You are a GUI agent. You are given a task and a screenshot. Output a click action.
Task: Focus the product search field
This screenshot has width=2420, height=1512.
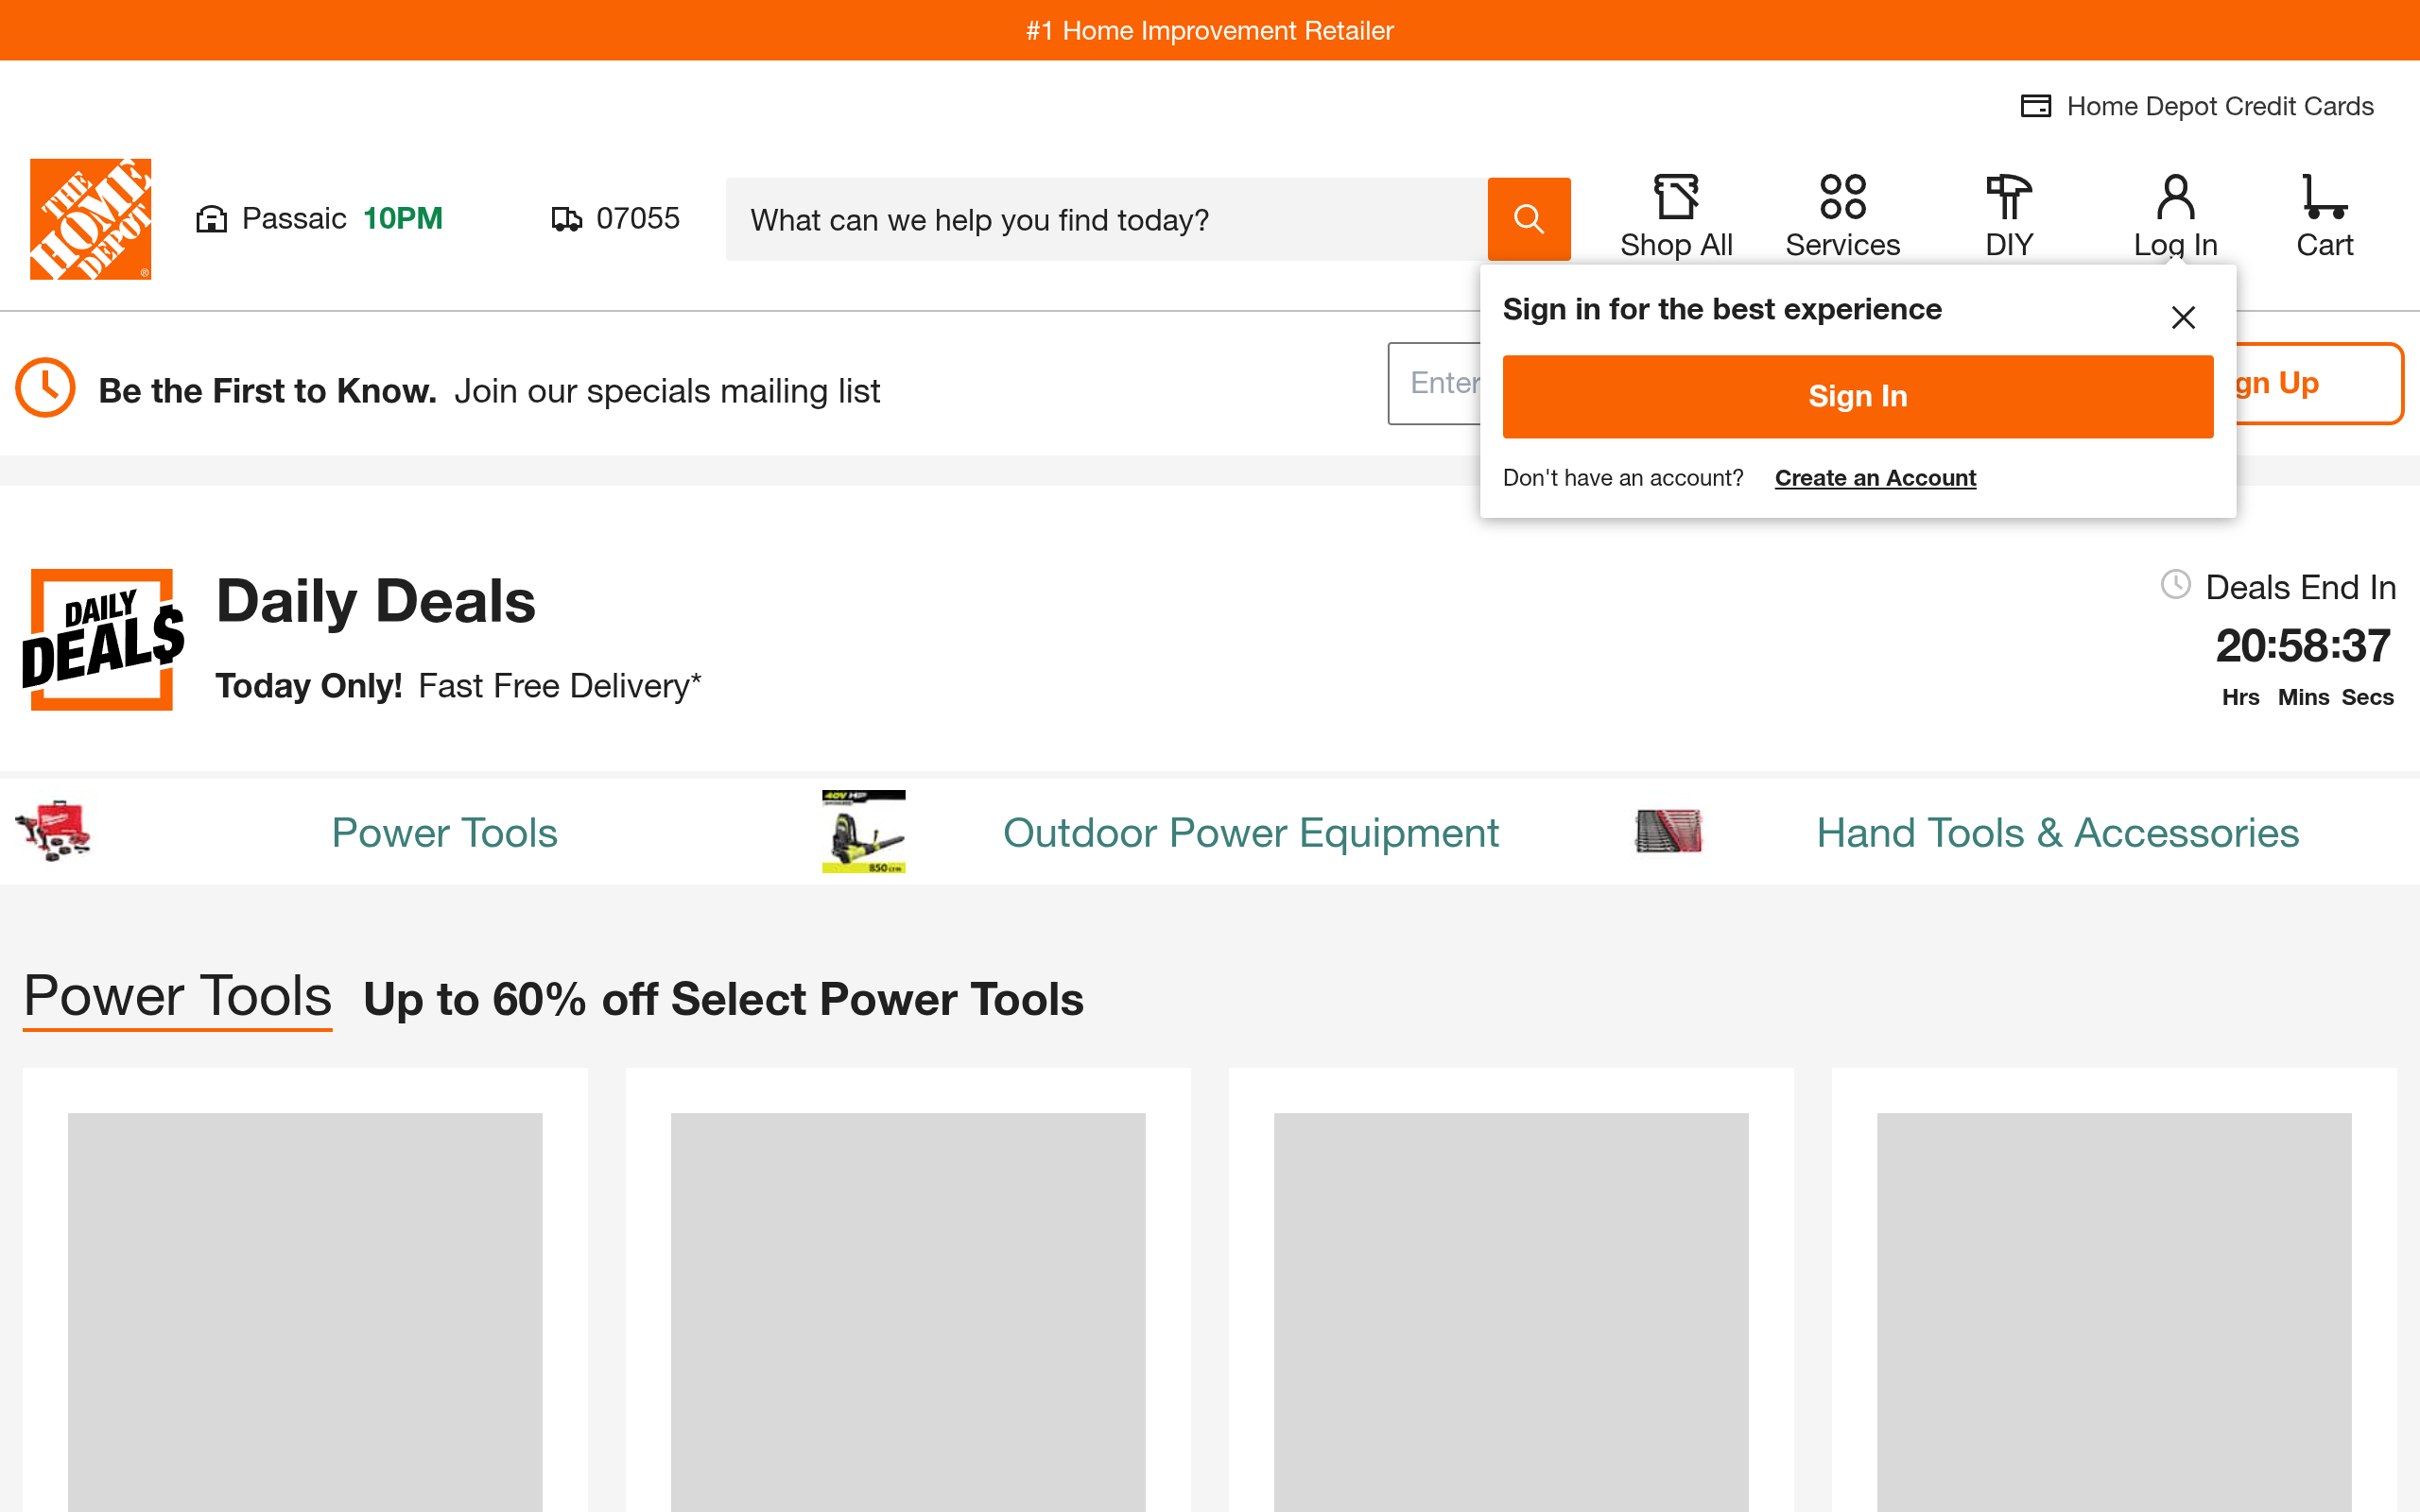point(1107,219)
